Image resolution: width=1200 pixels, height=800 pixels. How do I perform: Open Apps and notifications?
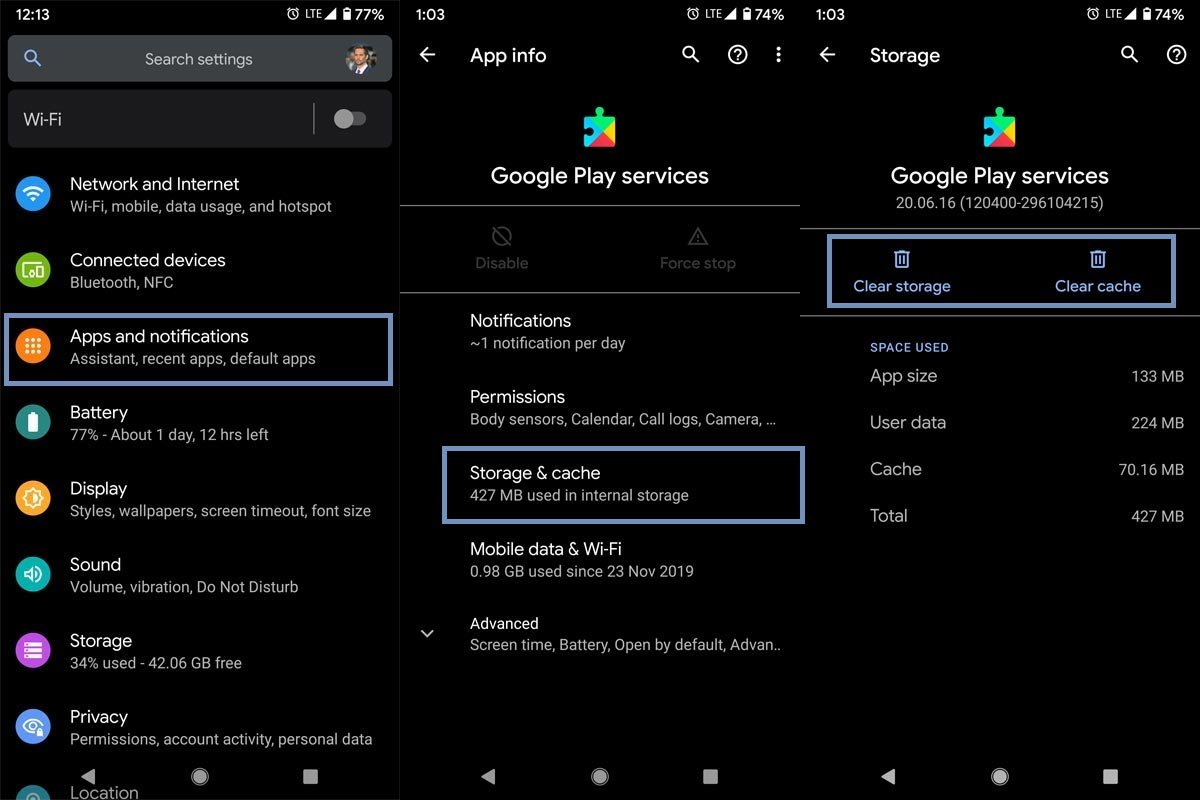point(198,347)
